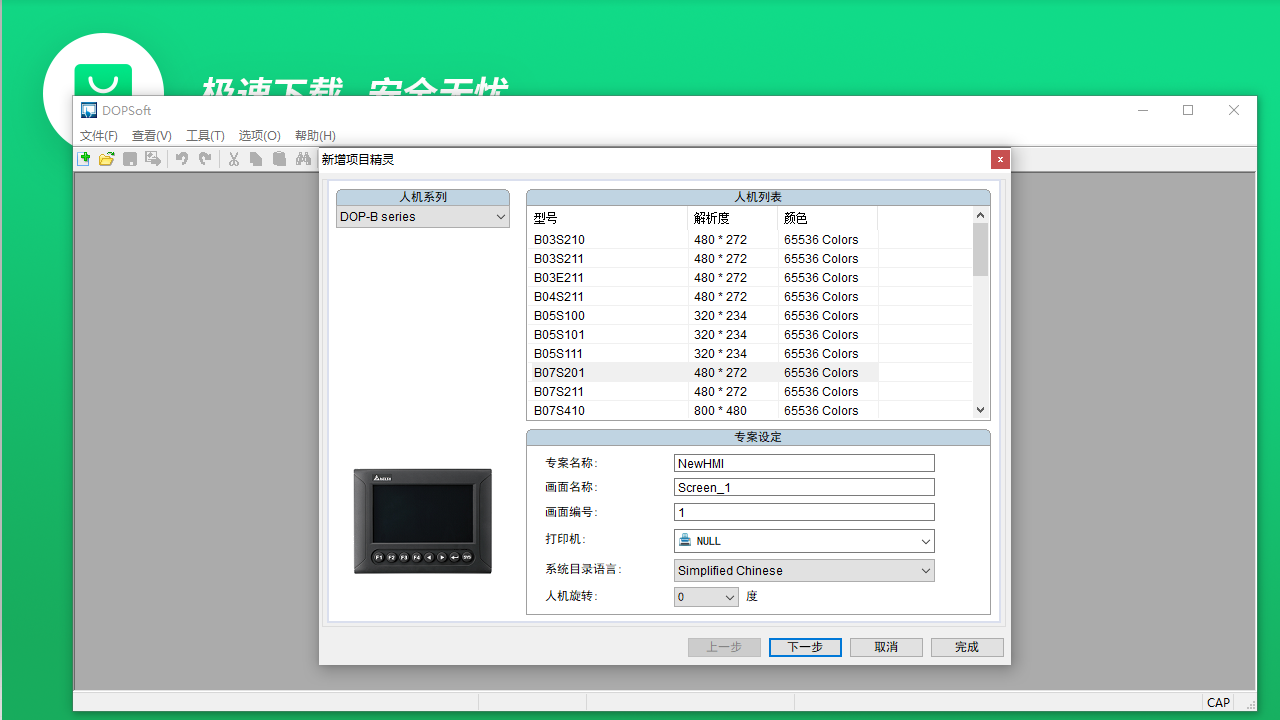
Task: Click the Cut toolbar icon
Action: point(233,158)
